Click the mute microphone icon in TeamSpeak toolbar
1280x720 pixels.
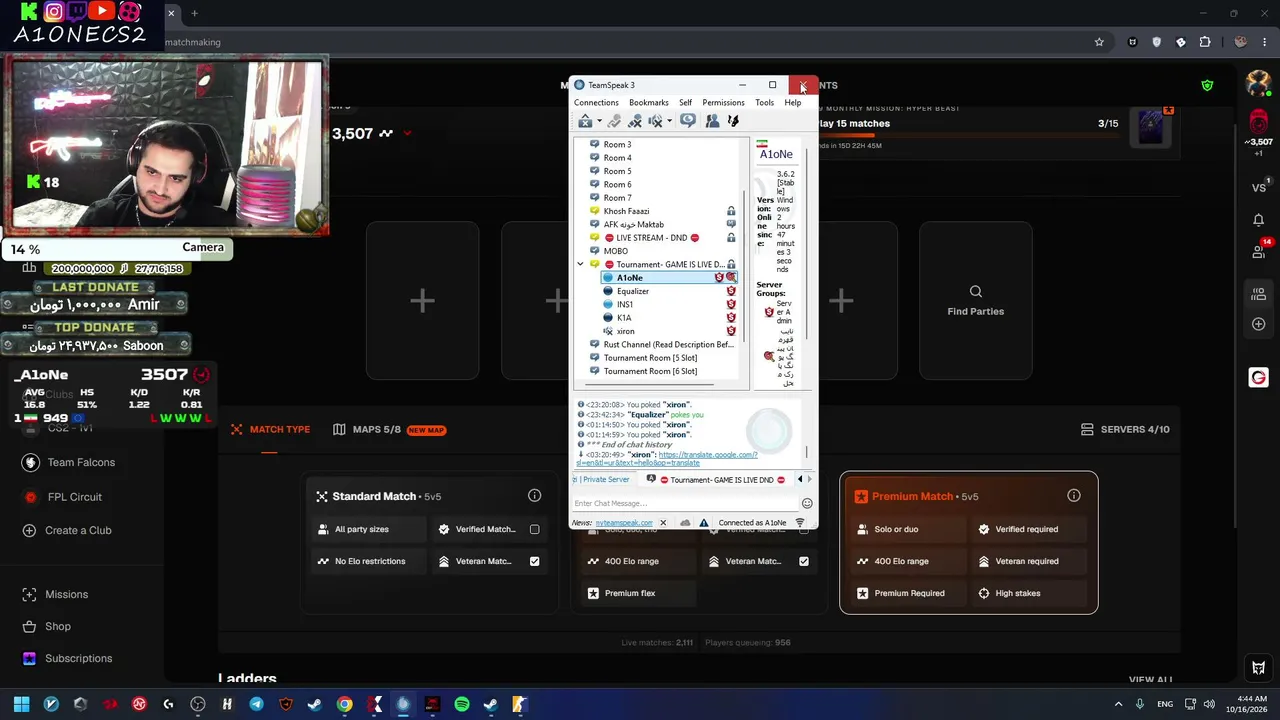click(x=635, y=121)
